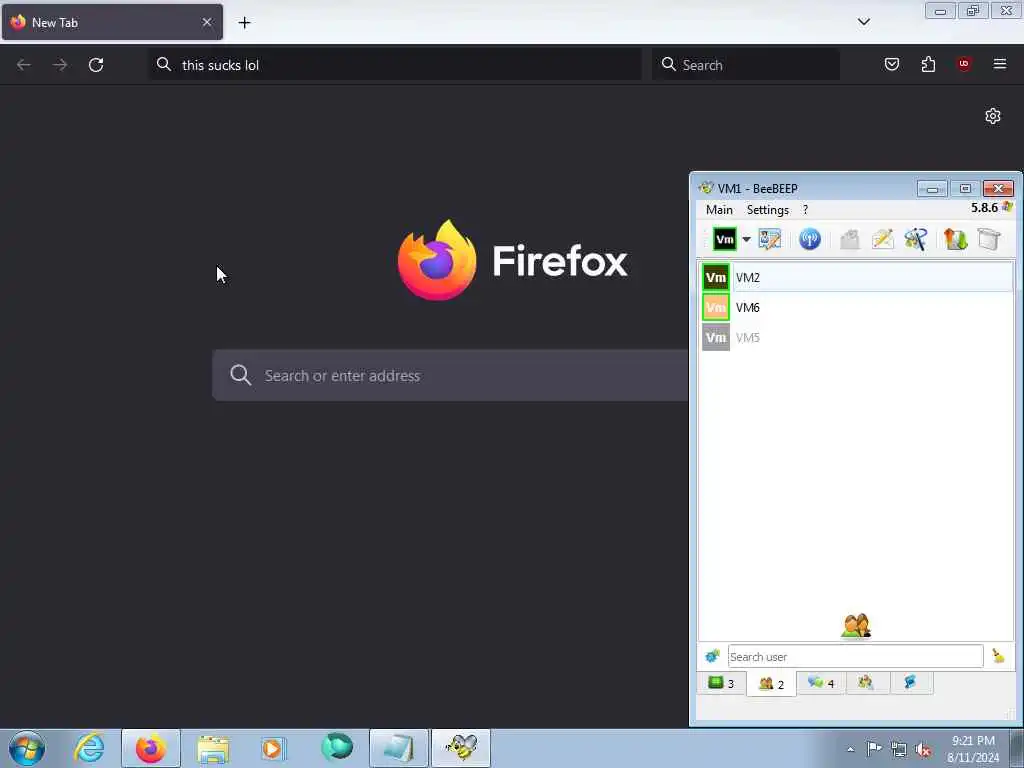The height and width of the screenshot is (768, 1024).
Task: Open the Main menu in BeeBEEP
Action: coord(719,210)
